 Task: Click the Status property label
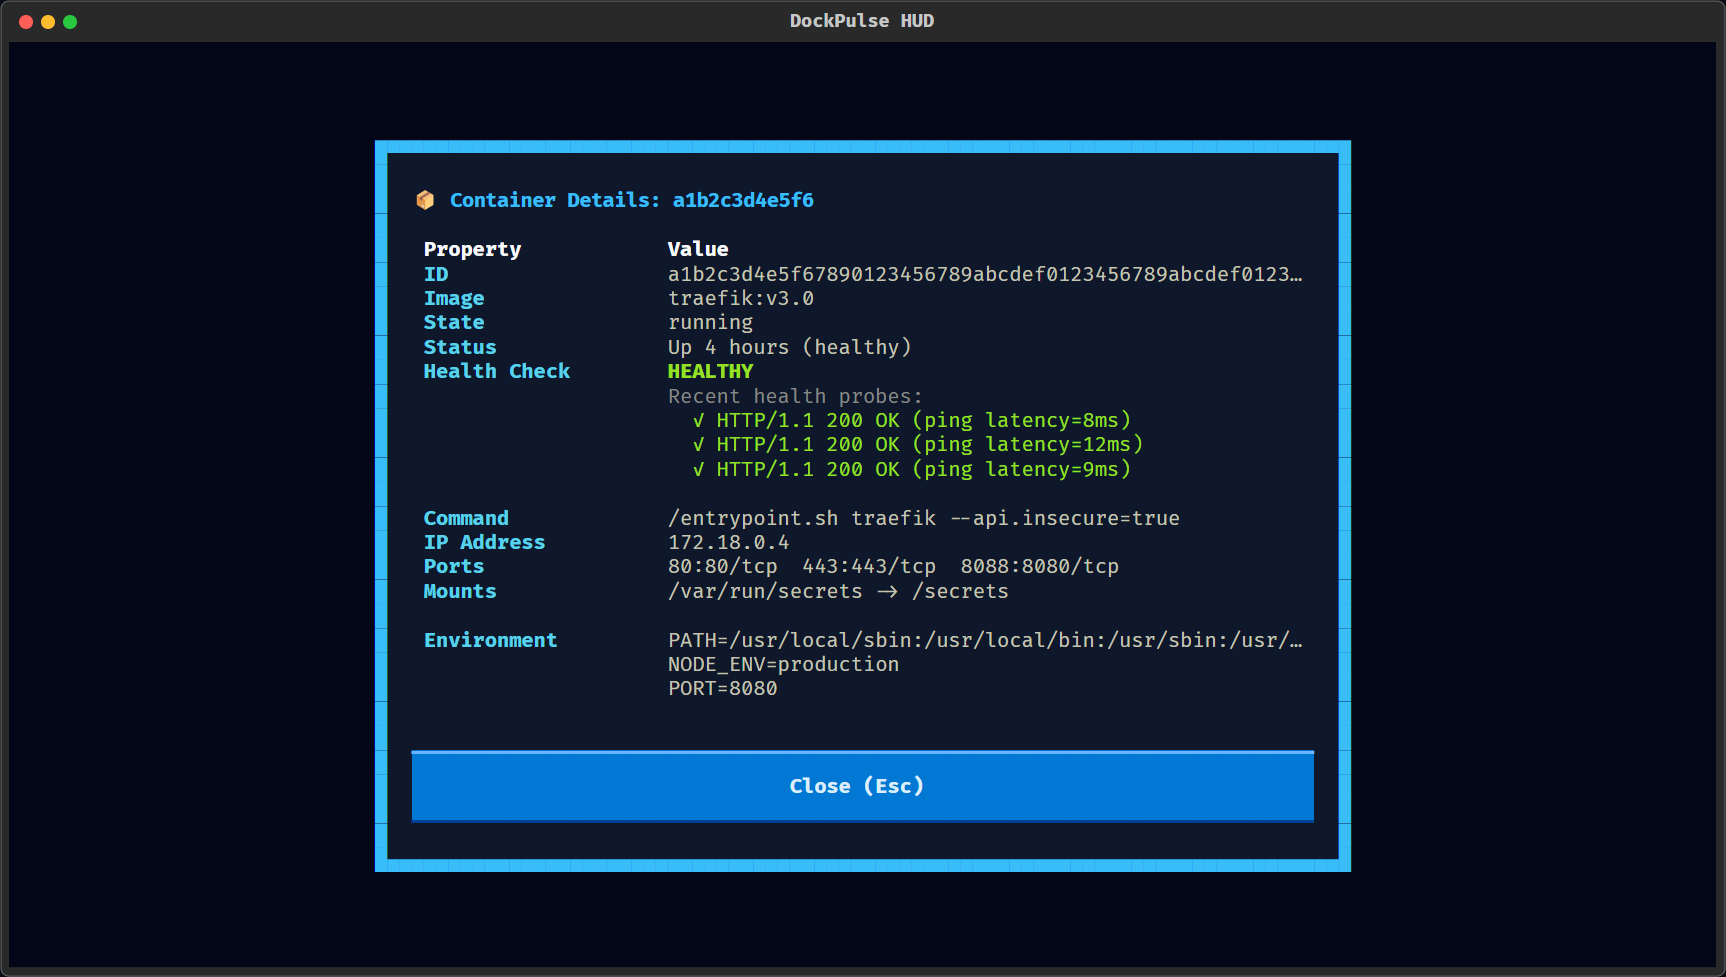point(460,347)
